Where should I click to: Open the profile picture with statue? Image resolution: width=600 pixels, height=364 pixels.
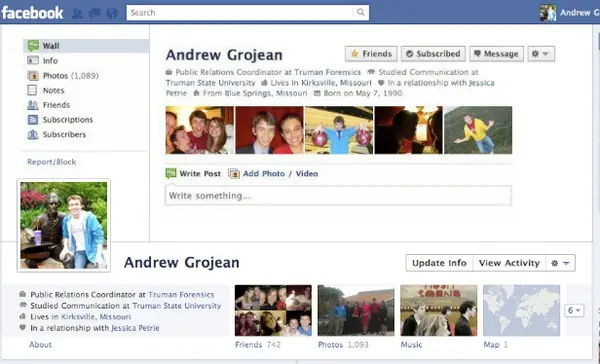click(64, 225)
